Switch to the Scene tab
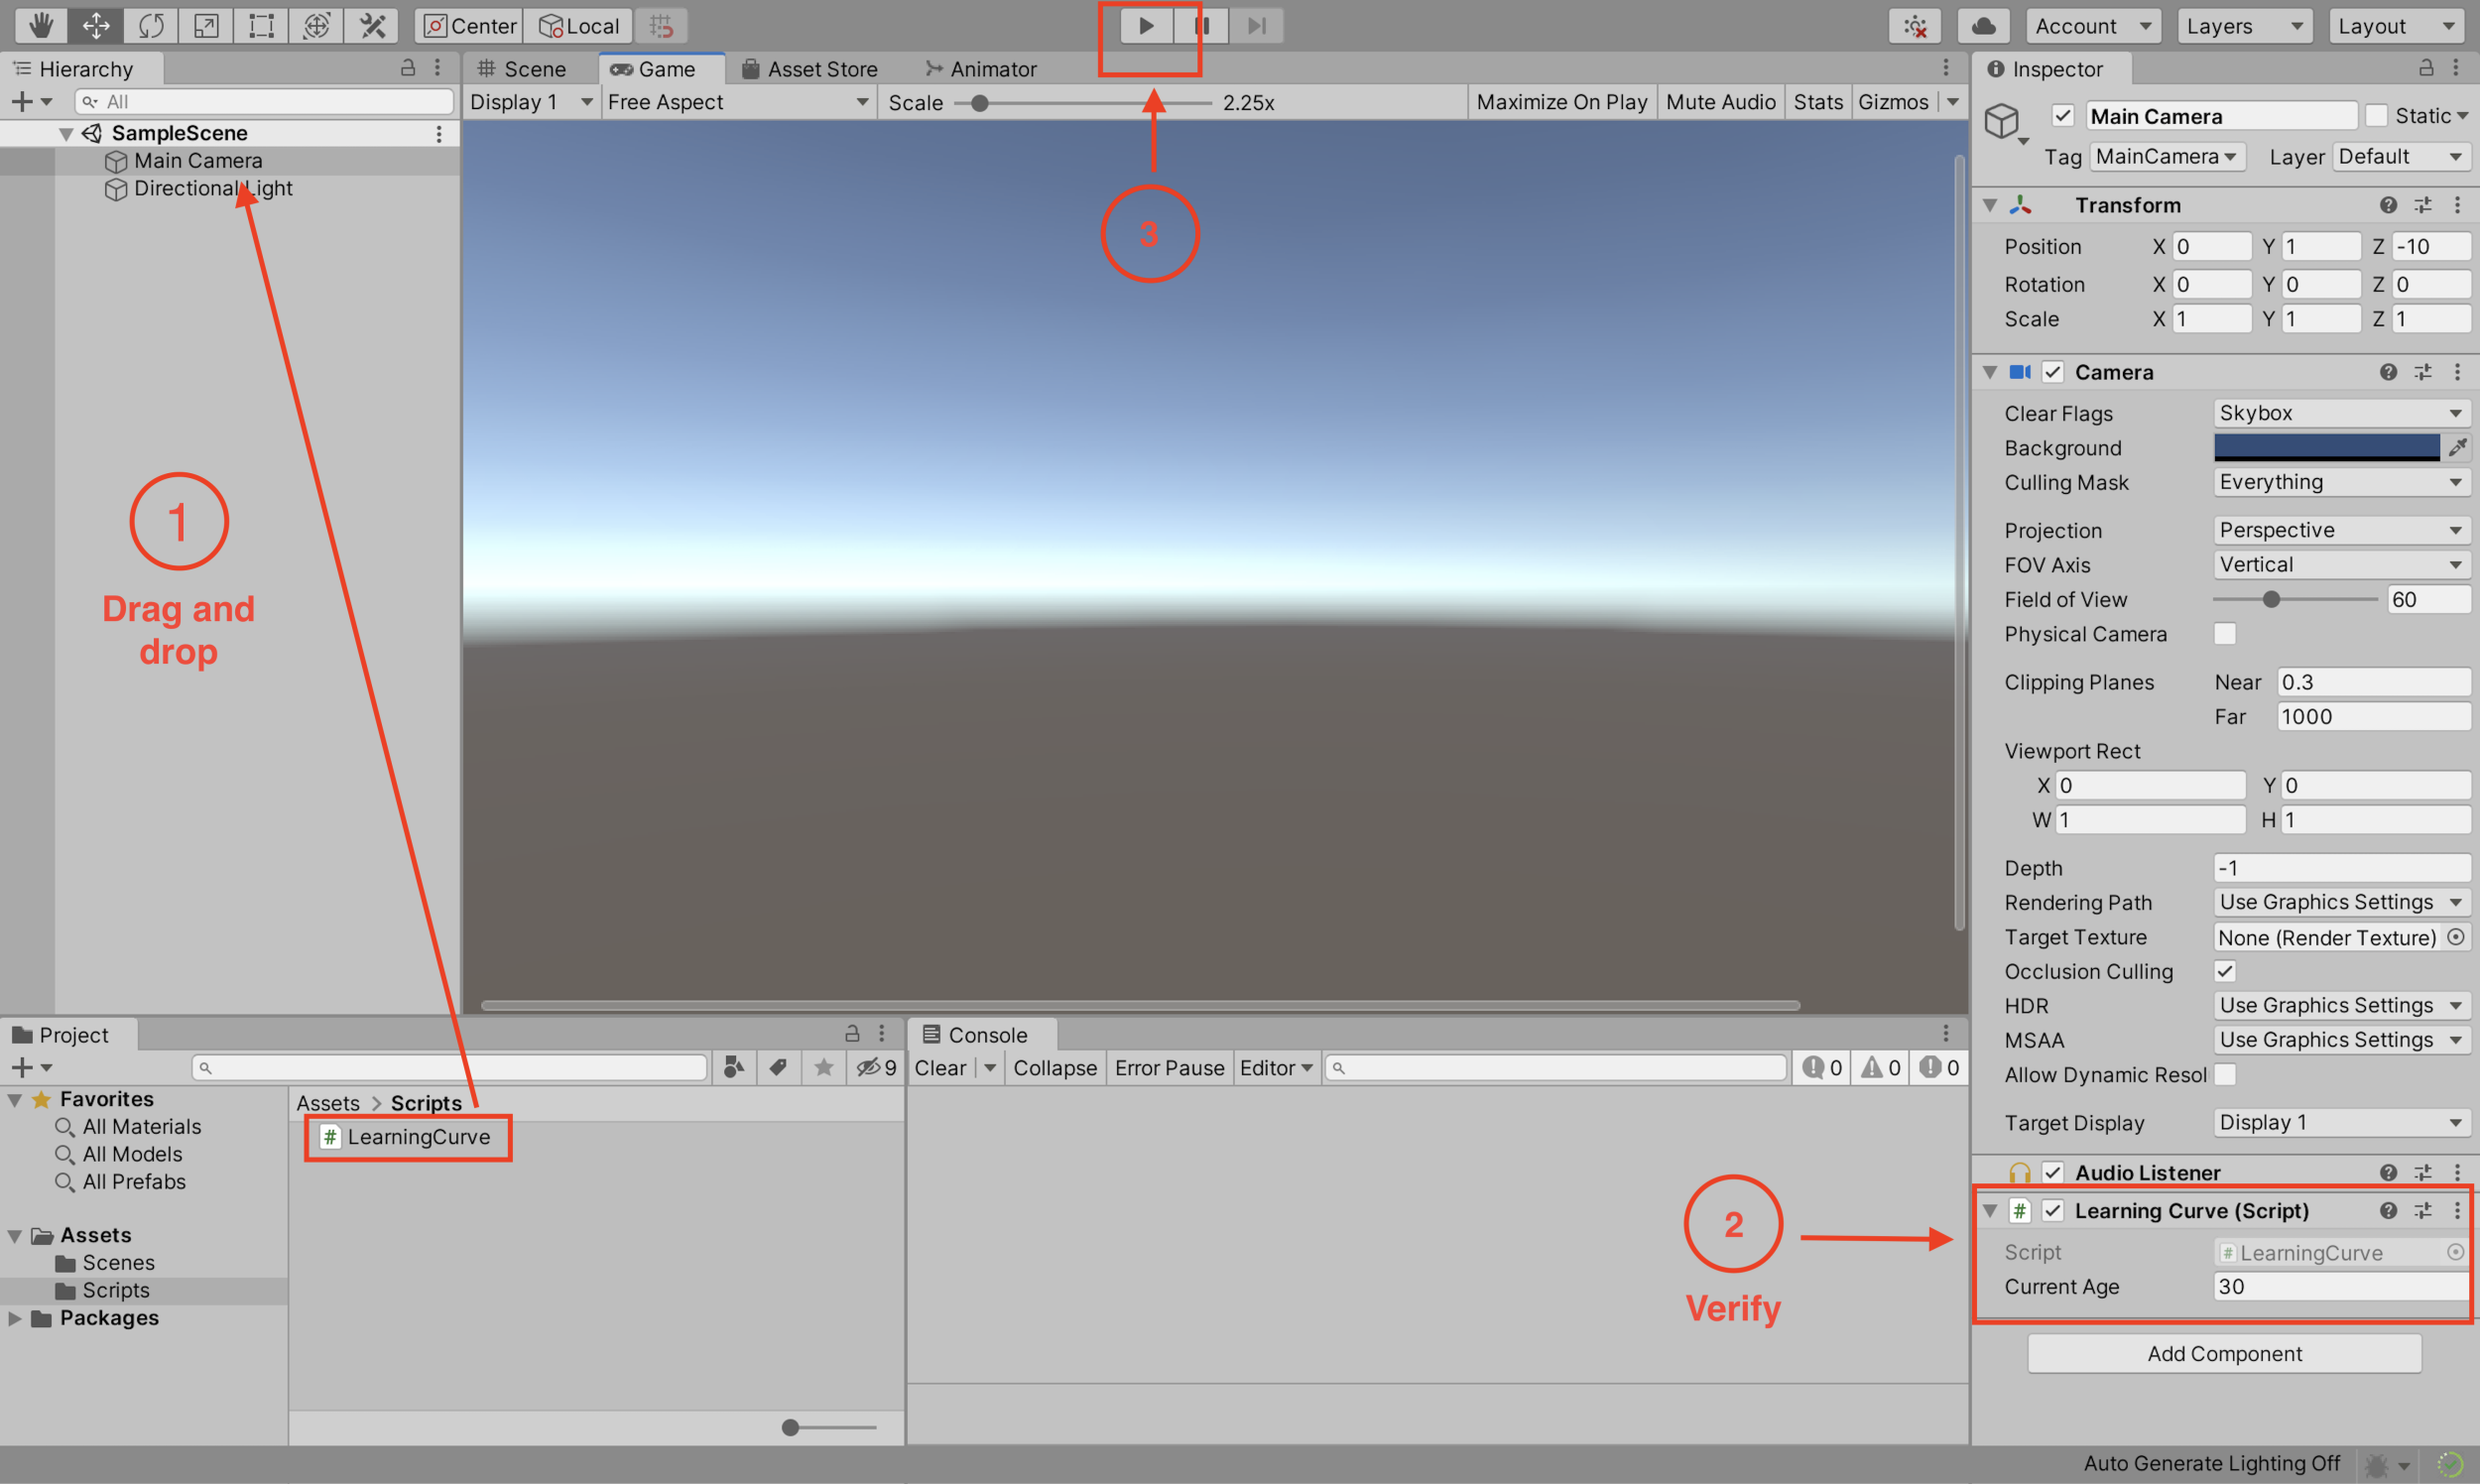 522,69
